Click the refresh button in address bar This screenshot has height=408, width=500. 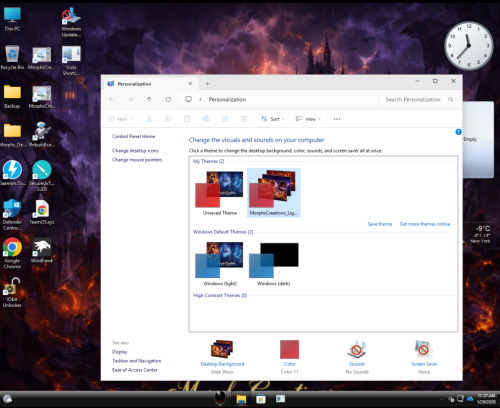point(168,99)
